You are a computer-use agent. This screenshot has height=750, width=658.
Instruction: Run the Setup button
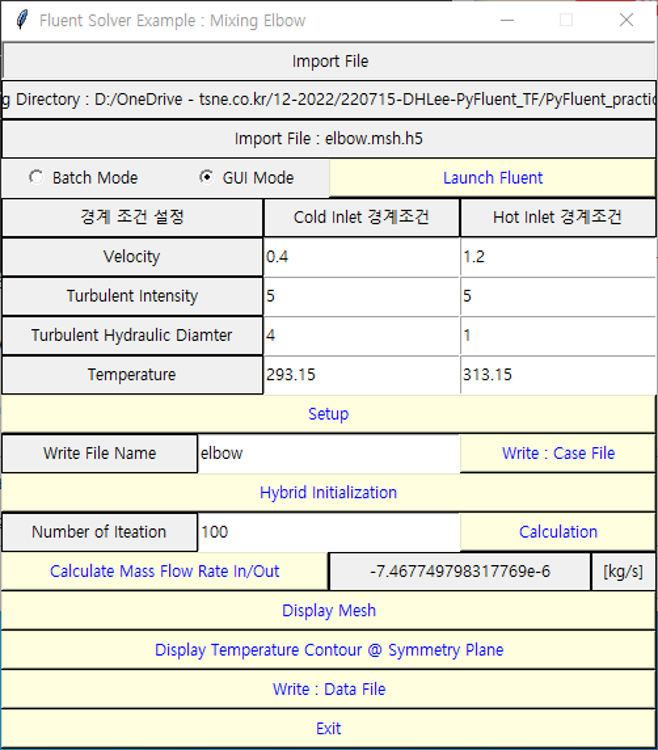pyautogui.click(x=329, y=414)
